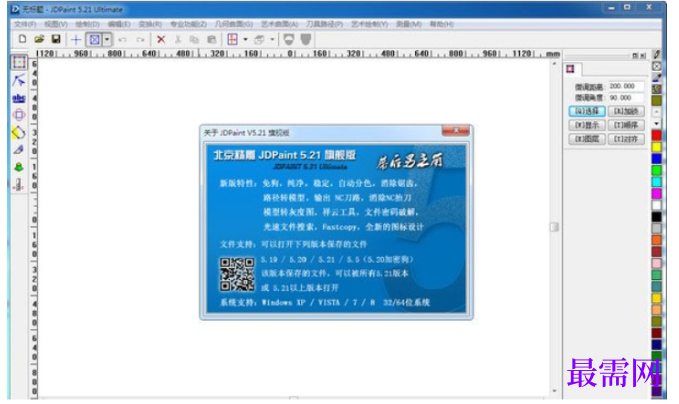Open the 绘制(D) menu
679x404 pixels.
[x=87, y=24]
